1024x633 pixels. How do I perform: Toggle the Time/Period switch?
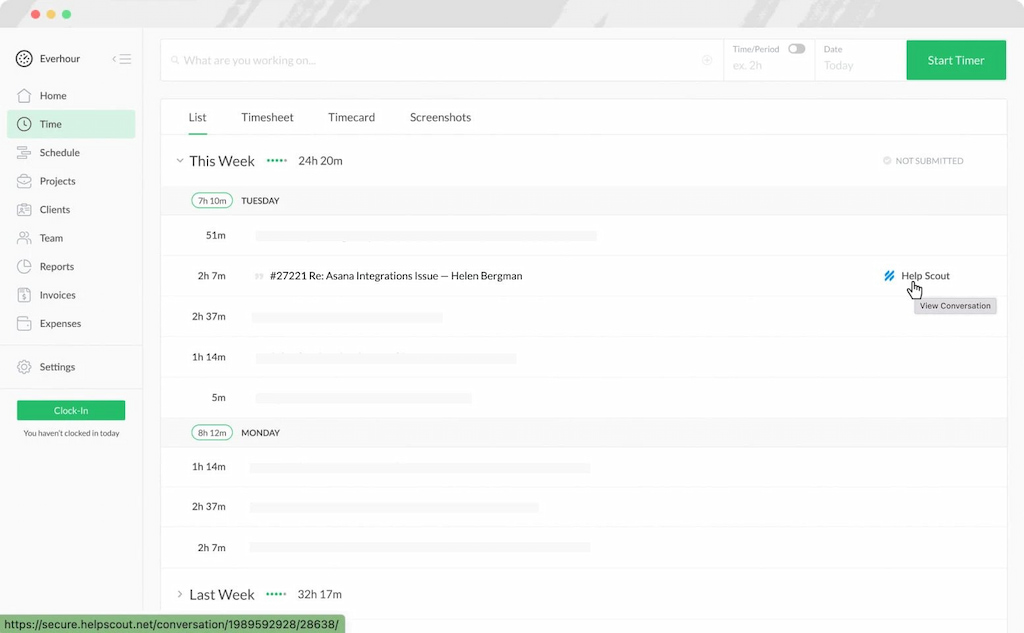(796, 47)
